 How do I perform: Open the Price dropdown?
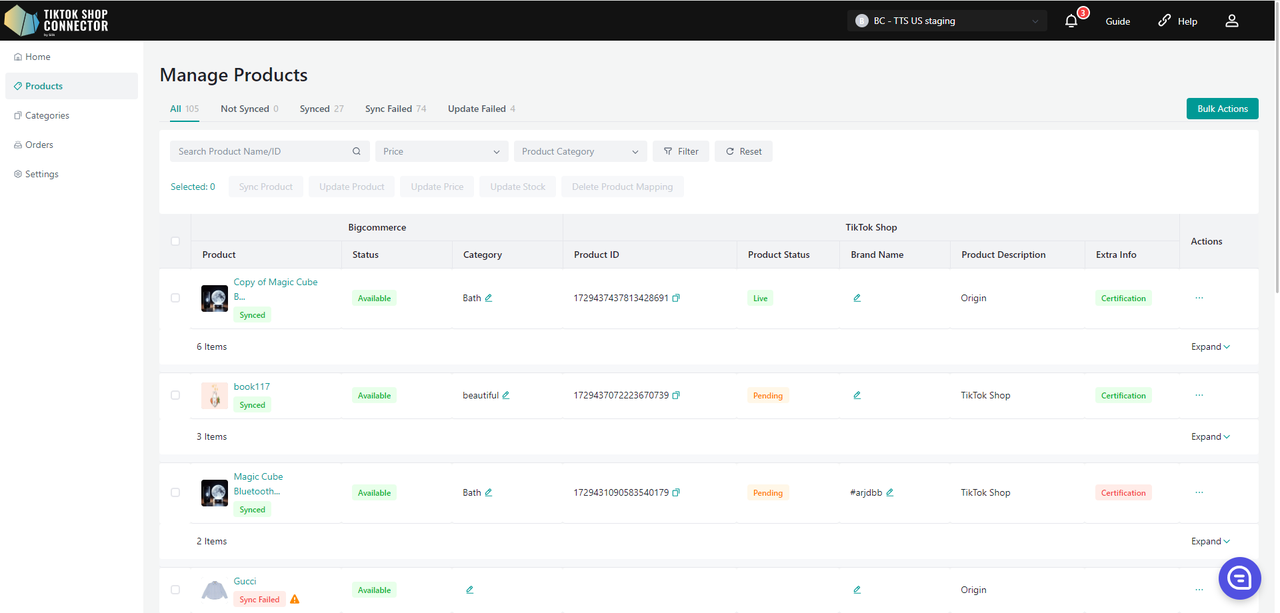click(x=442, y=152)
